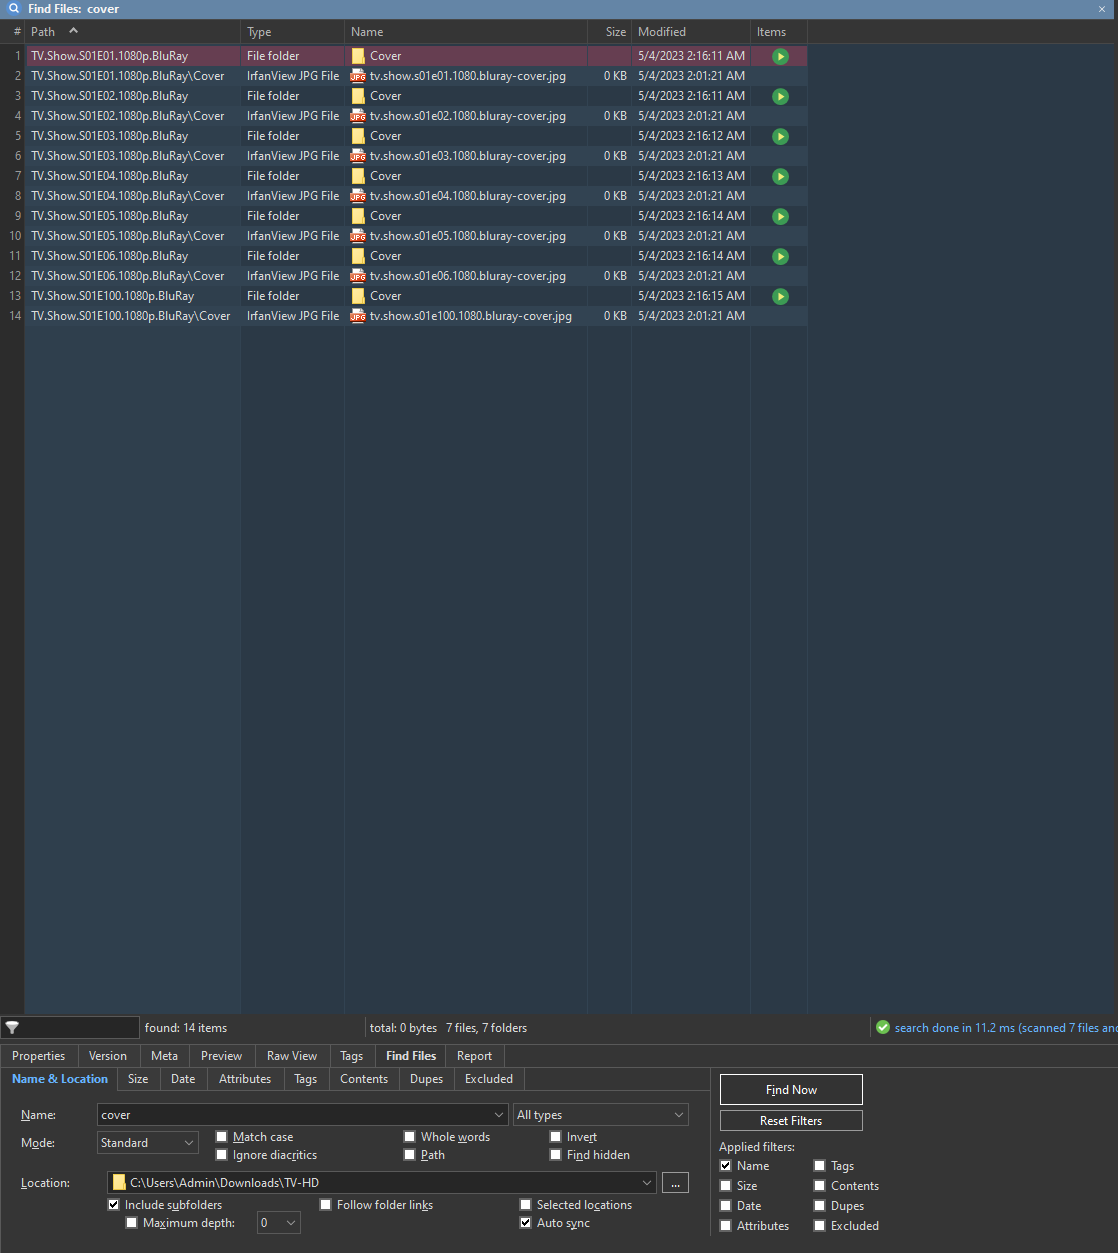This screenshot has width=1118, height=1253.
Task: Uncheck Auto sync option
Action: [525, 1222]
